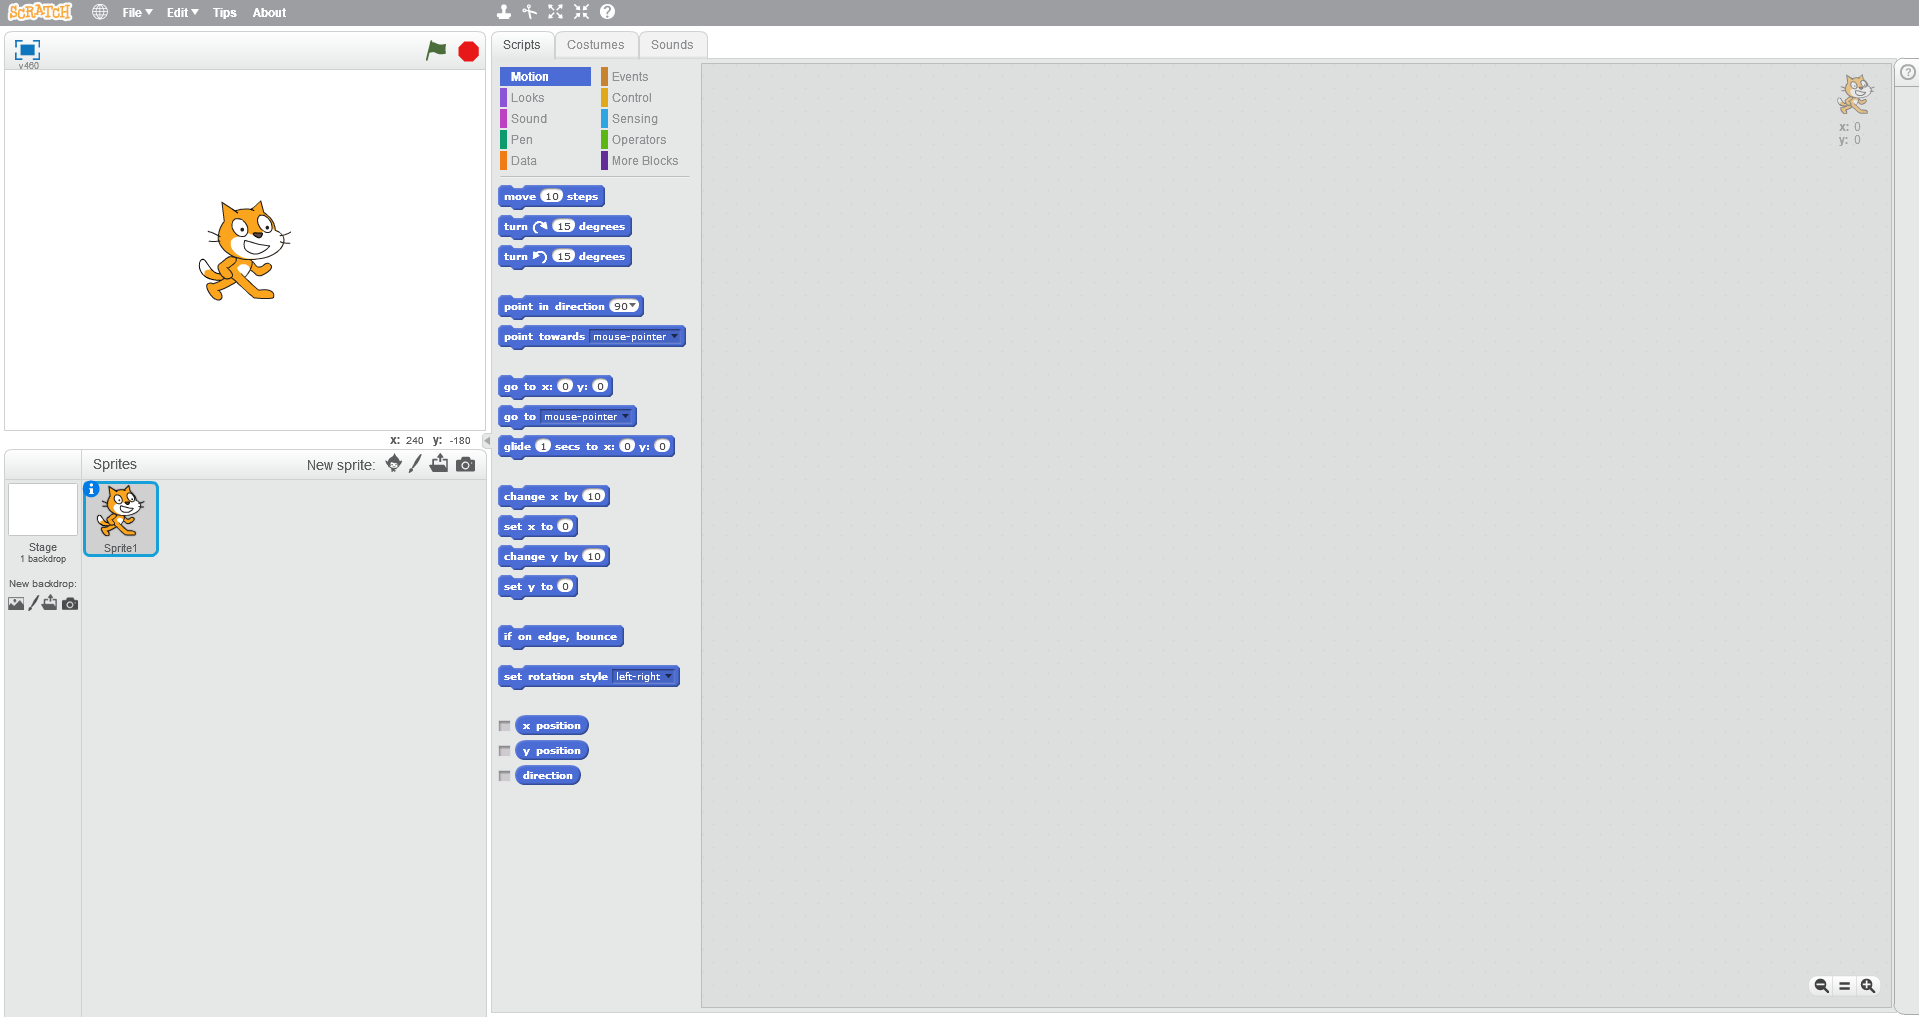Viewport: 1919px width, 1017px height.
Task: Open the point towards mouse-pointer dropdown
Action: point(675,336)
